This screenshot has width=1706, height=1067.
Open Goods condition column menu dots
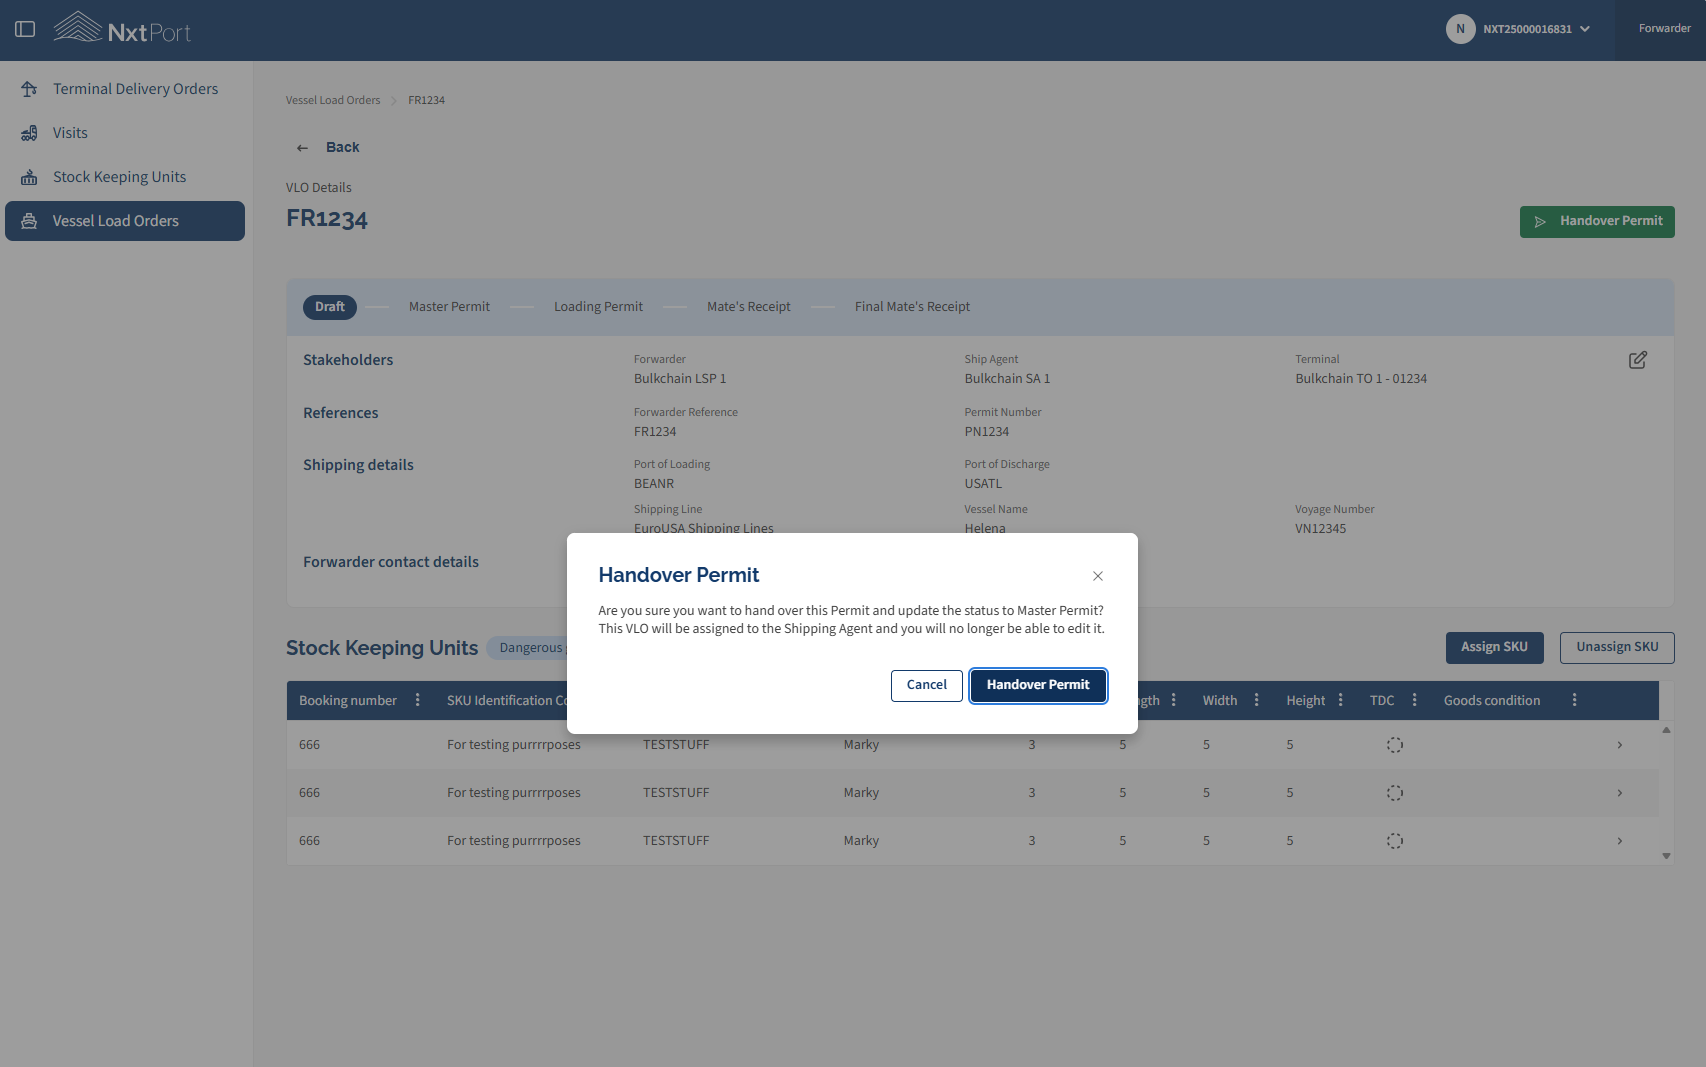tap(1575, 700)
